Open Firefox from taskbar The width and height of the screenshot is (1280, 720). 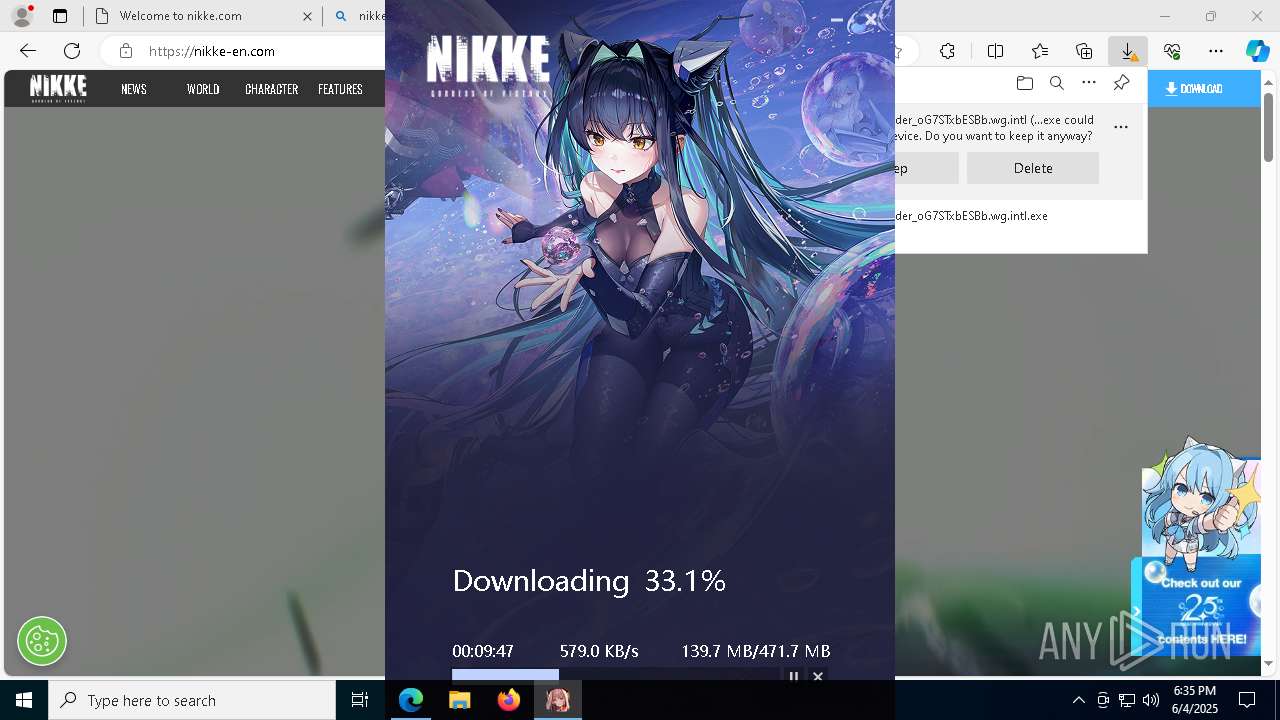(x=509, y=700)
